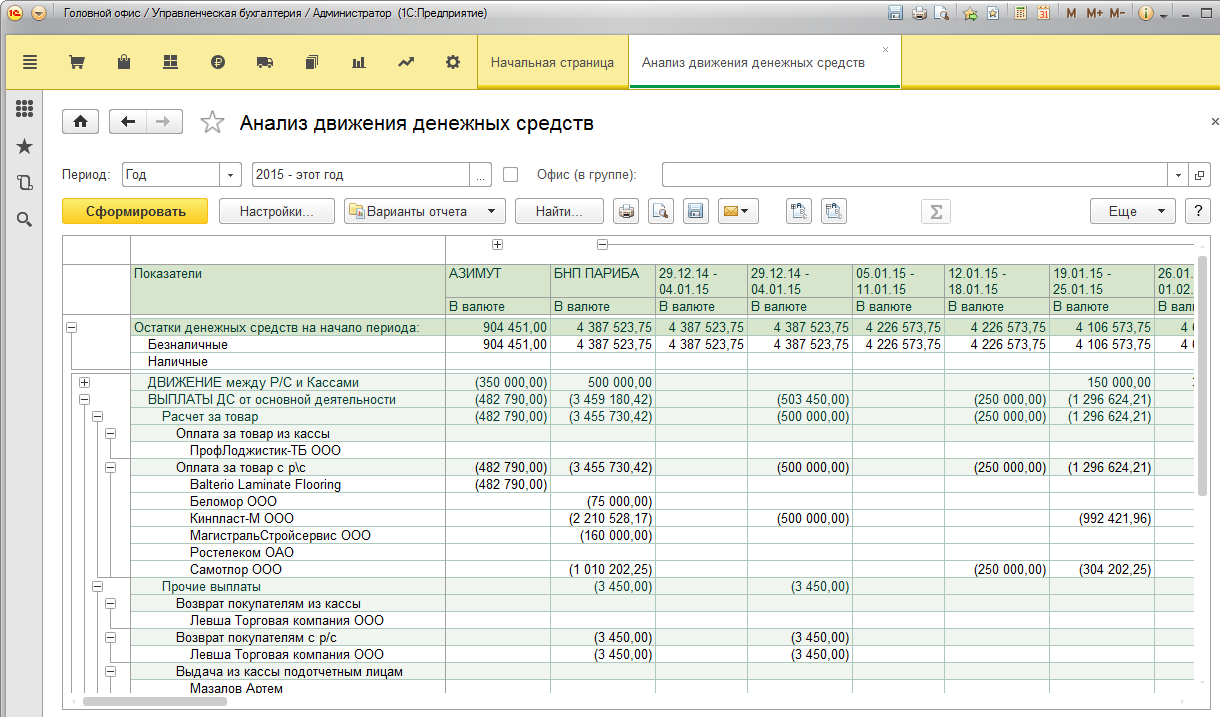
Task: Add report to favorites with star
Action: (212, 122)
